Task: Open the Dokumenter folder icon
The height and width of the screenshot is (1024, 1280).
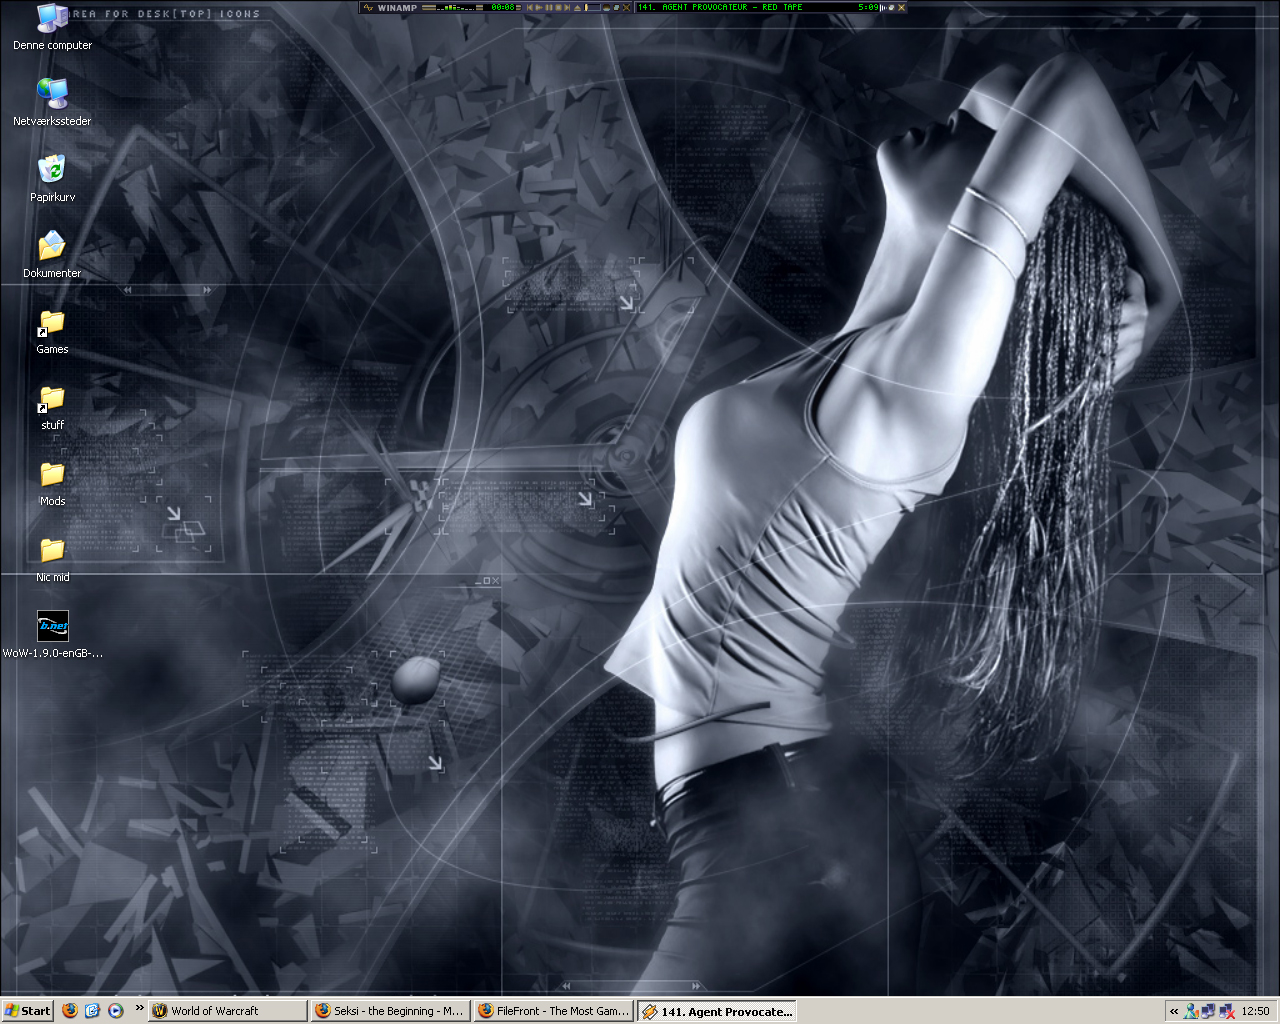Action: pyautogui.click(x=52, y=248)
